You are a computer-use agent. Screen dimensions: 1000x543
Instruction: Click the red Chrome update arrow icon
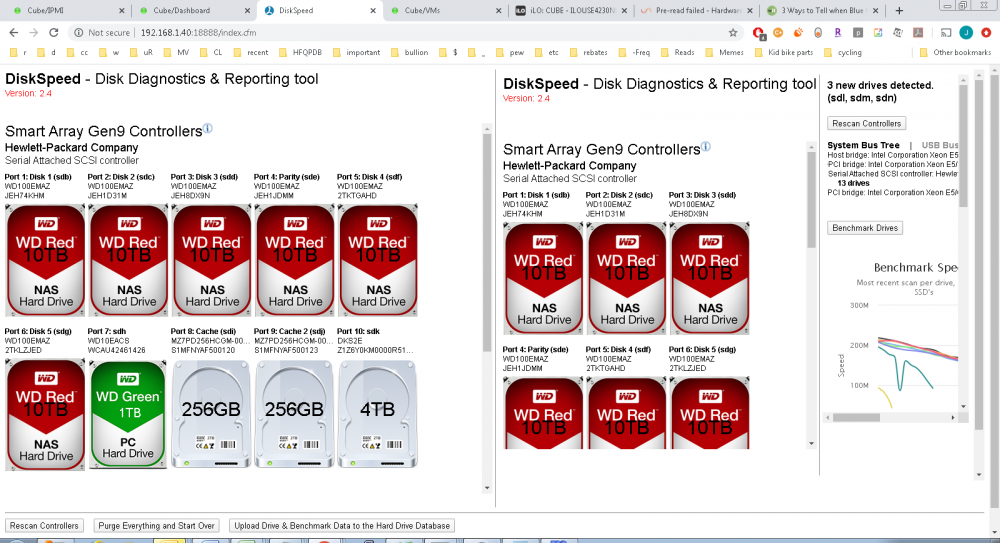click(x=987, y=33)
